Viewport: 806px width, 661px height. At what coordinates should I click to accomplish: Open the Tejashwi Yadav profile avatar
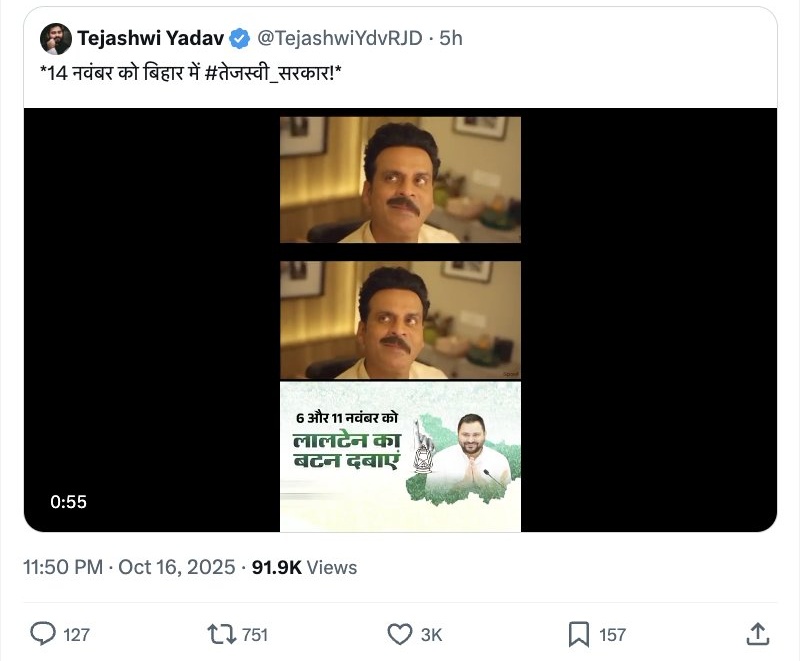(55, 39)
